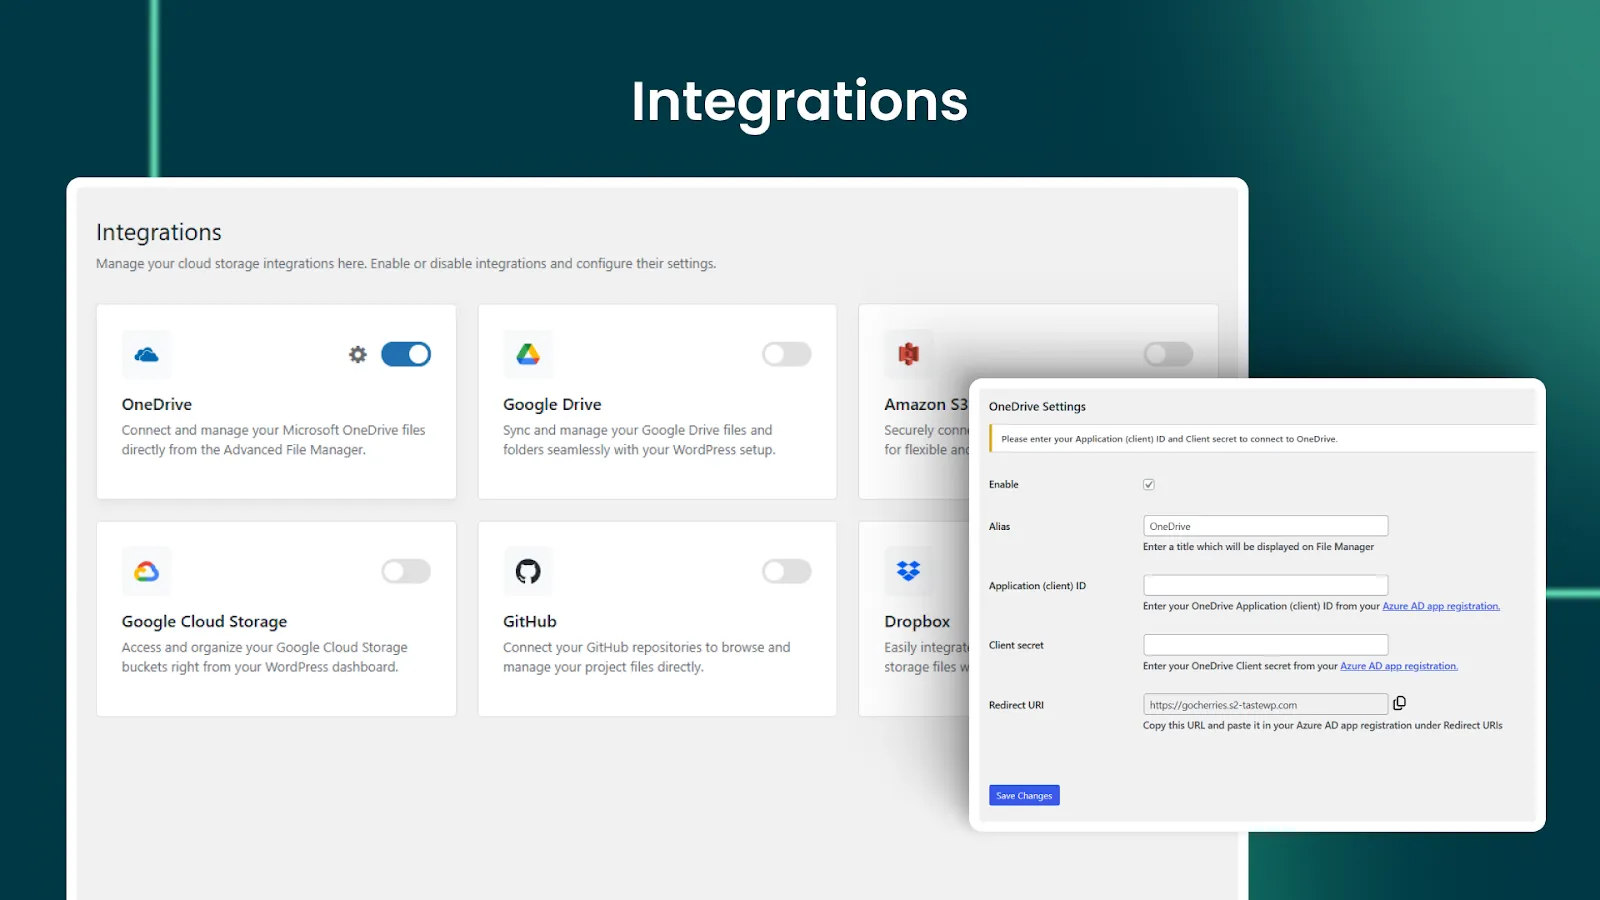Click the GitHub octocat icon
This screenshot has height=900, width=1600.
528,571
